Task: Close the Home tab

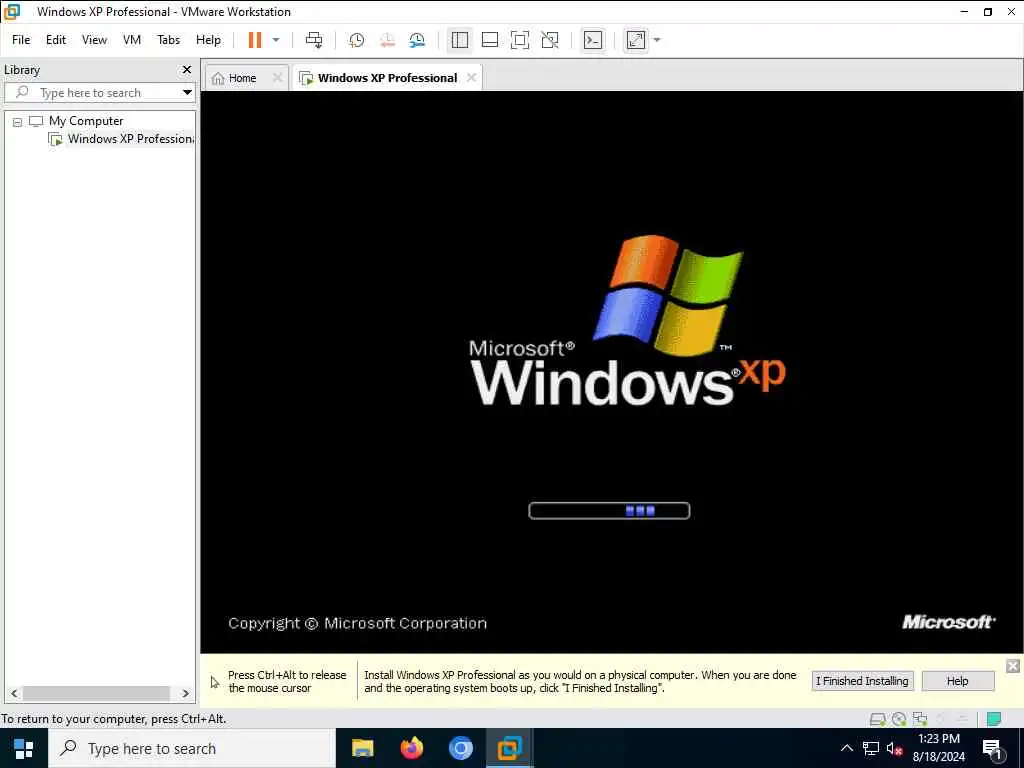Action: [x=278, y=78]
